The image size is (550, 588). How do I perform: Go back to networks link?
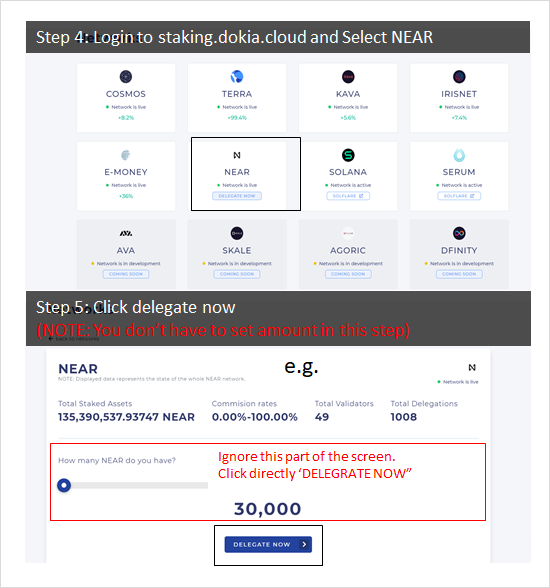(74, 339)
